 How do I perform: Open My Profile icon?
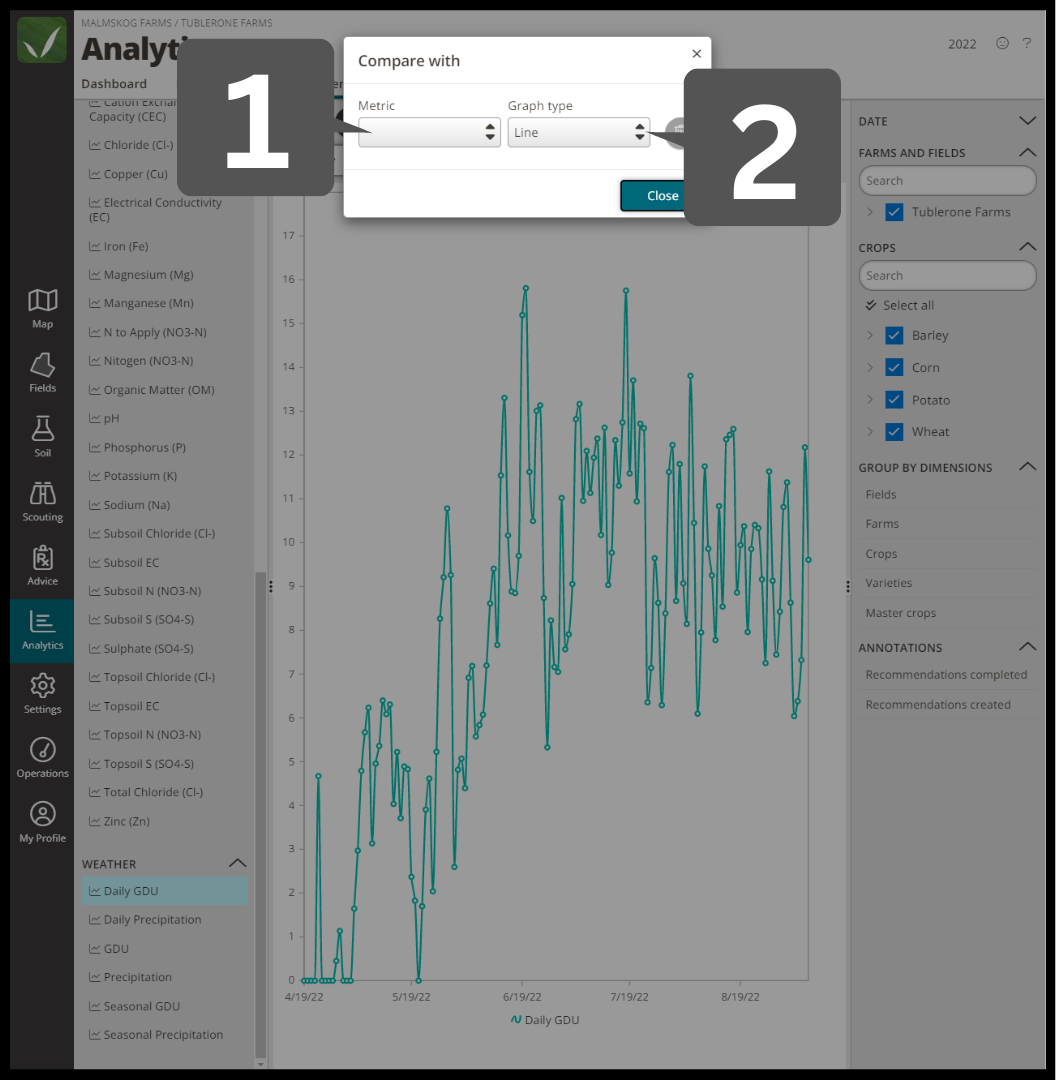pos(42,823)
